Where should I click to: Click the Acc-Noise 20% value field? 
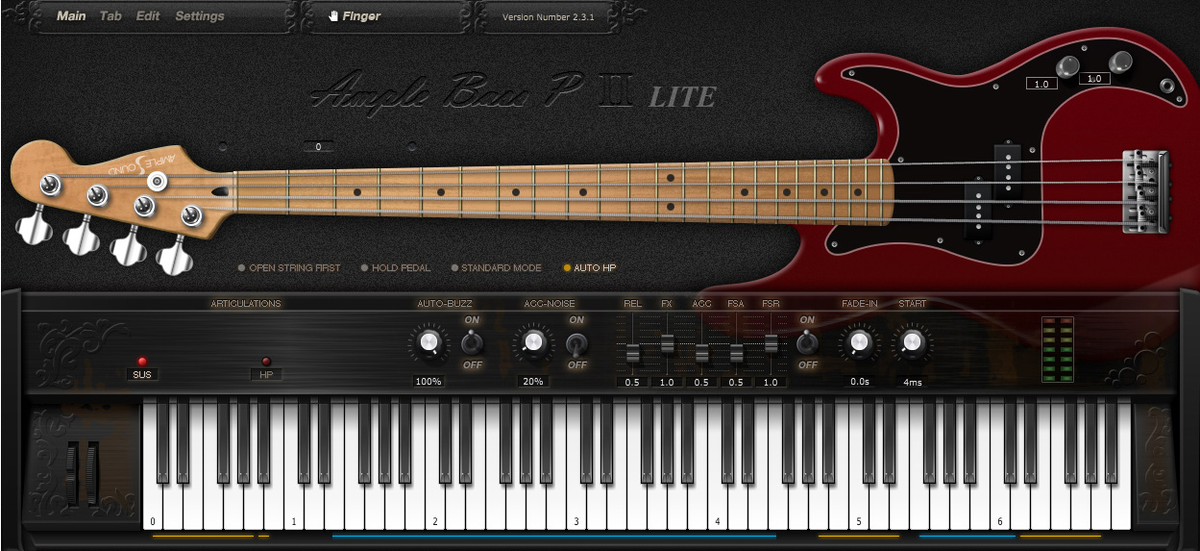point(532,382)
